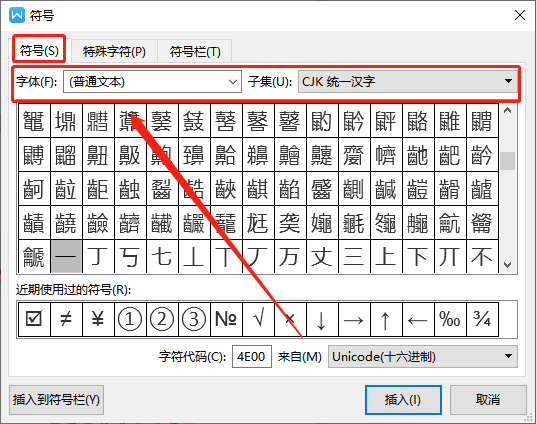
Task: Open the 字体 font dropdown
Action: [152, 82]
